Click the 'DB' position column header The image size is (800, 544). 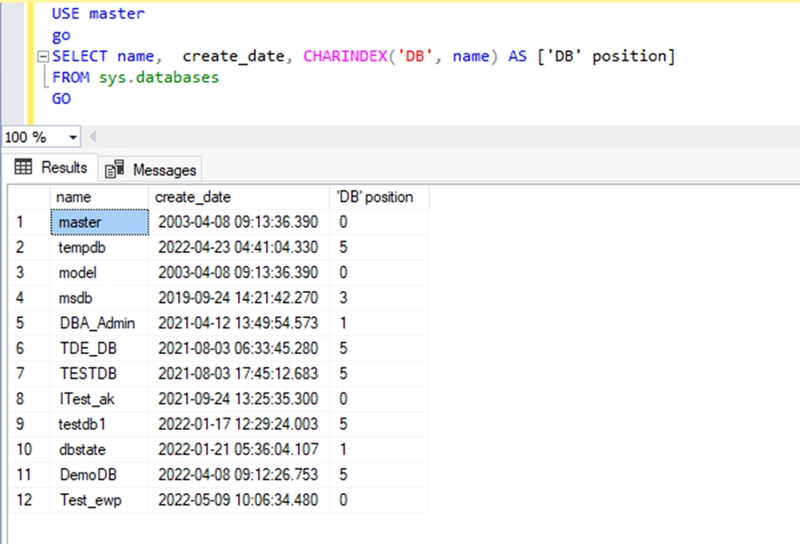(x=379, y=197)
